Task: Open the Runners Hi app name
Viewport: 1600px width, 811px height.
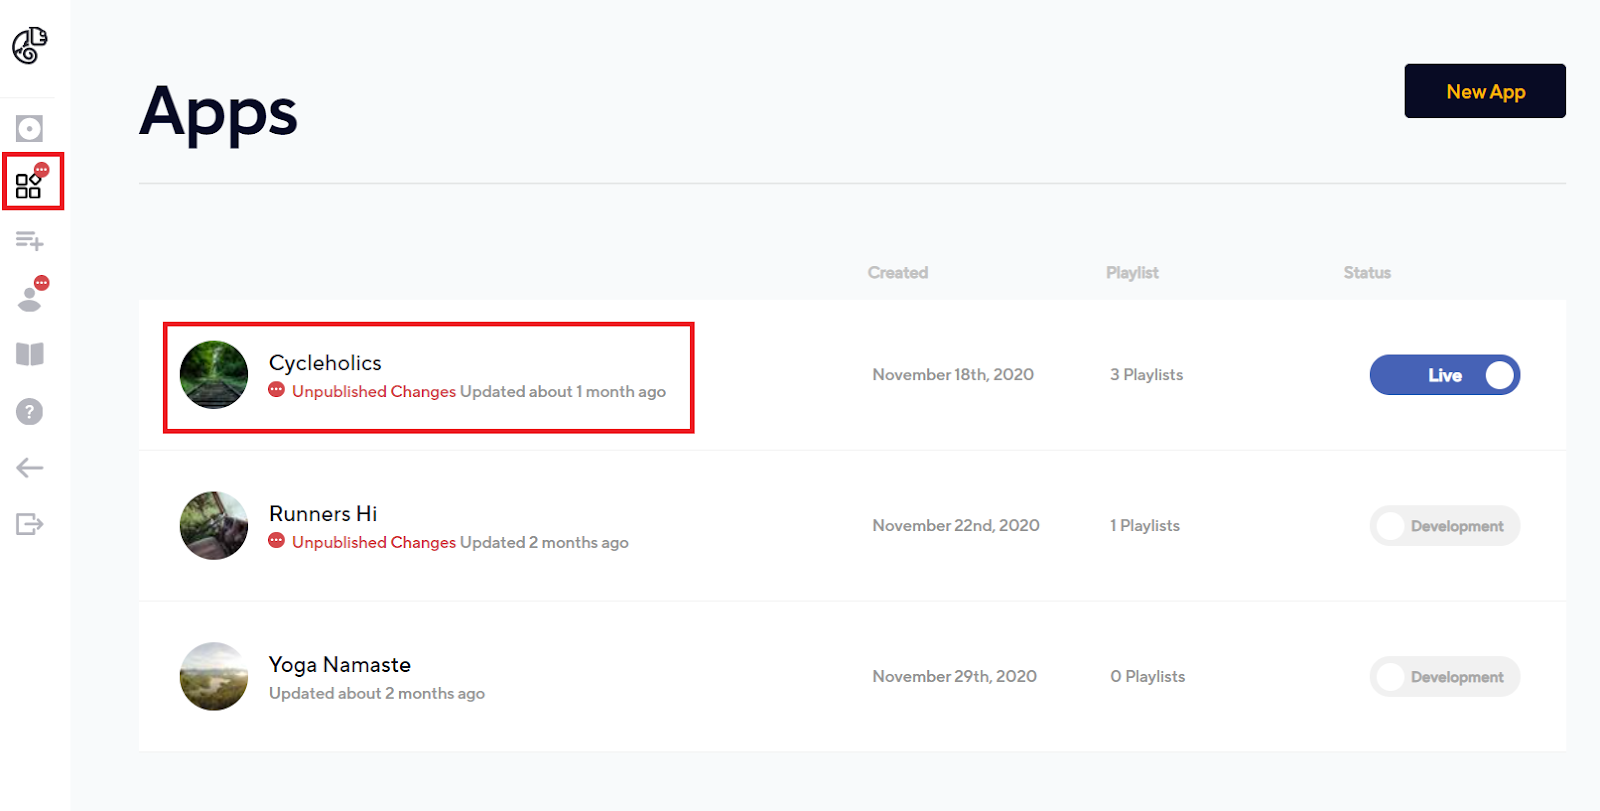Action: (323, 513)
